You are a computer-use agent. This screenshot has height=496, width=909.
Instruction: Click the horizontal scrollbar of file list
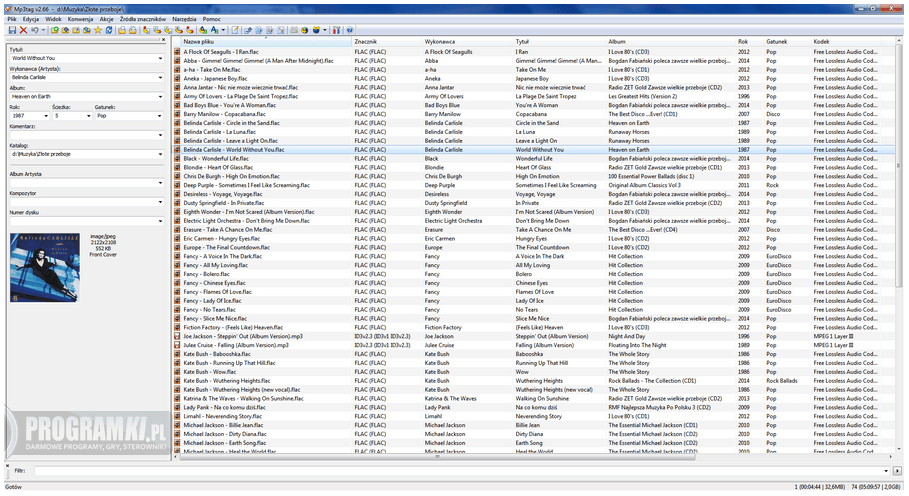(438, 457)
